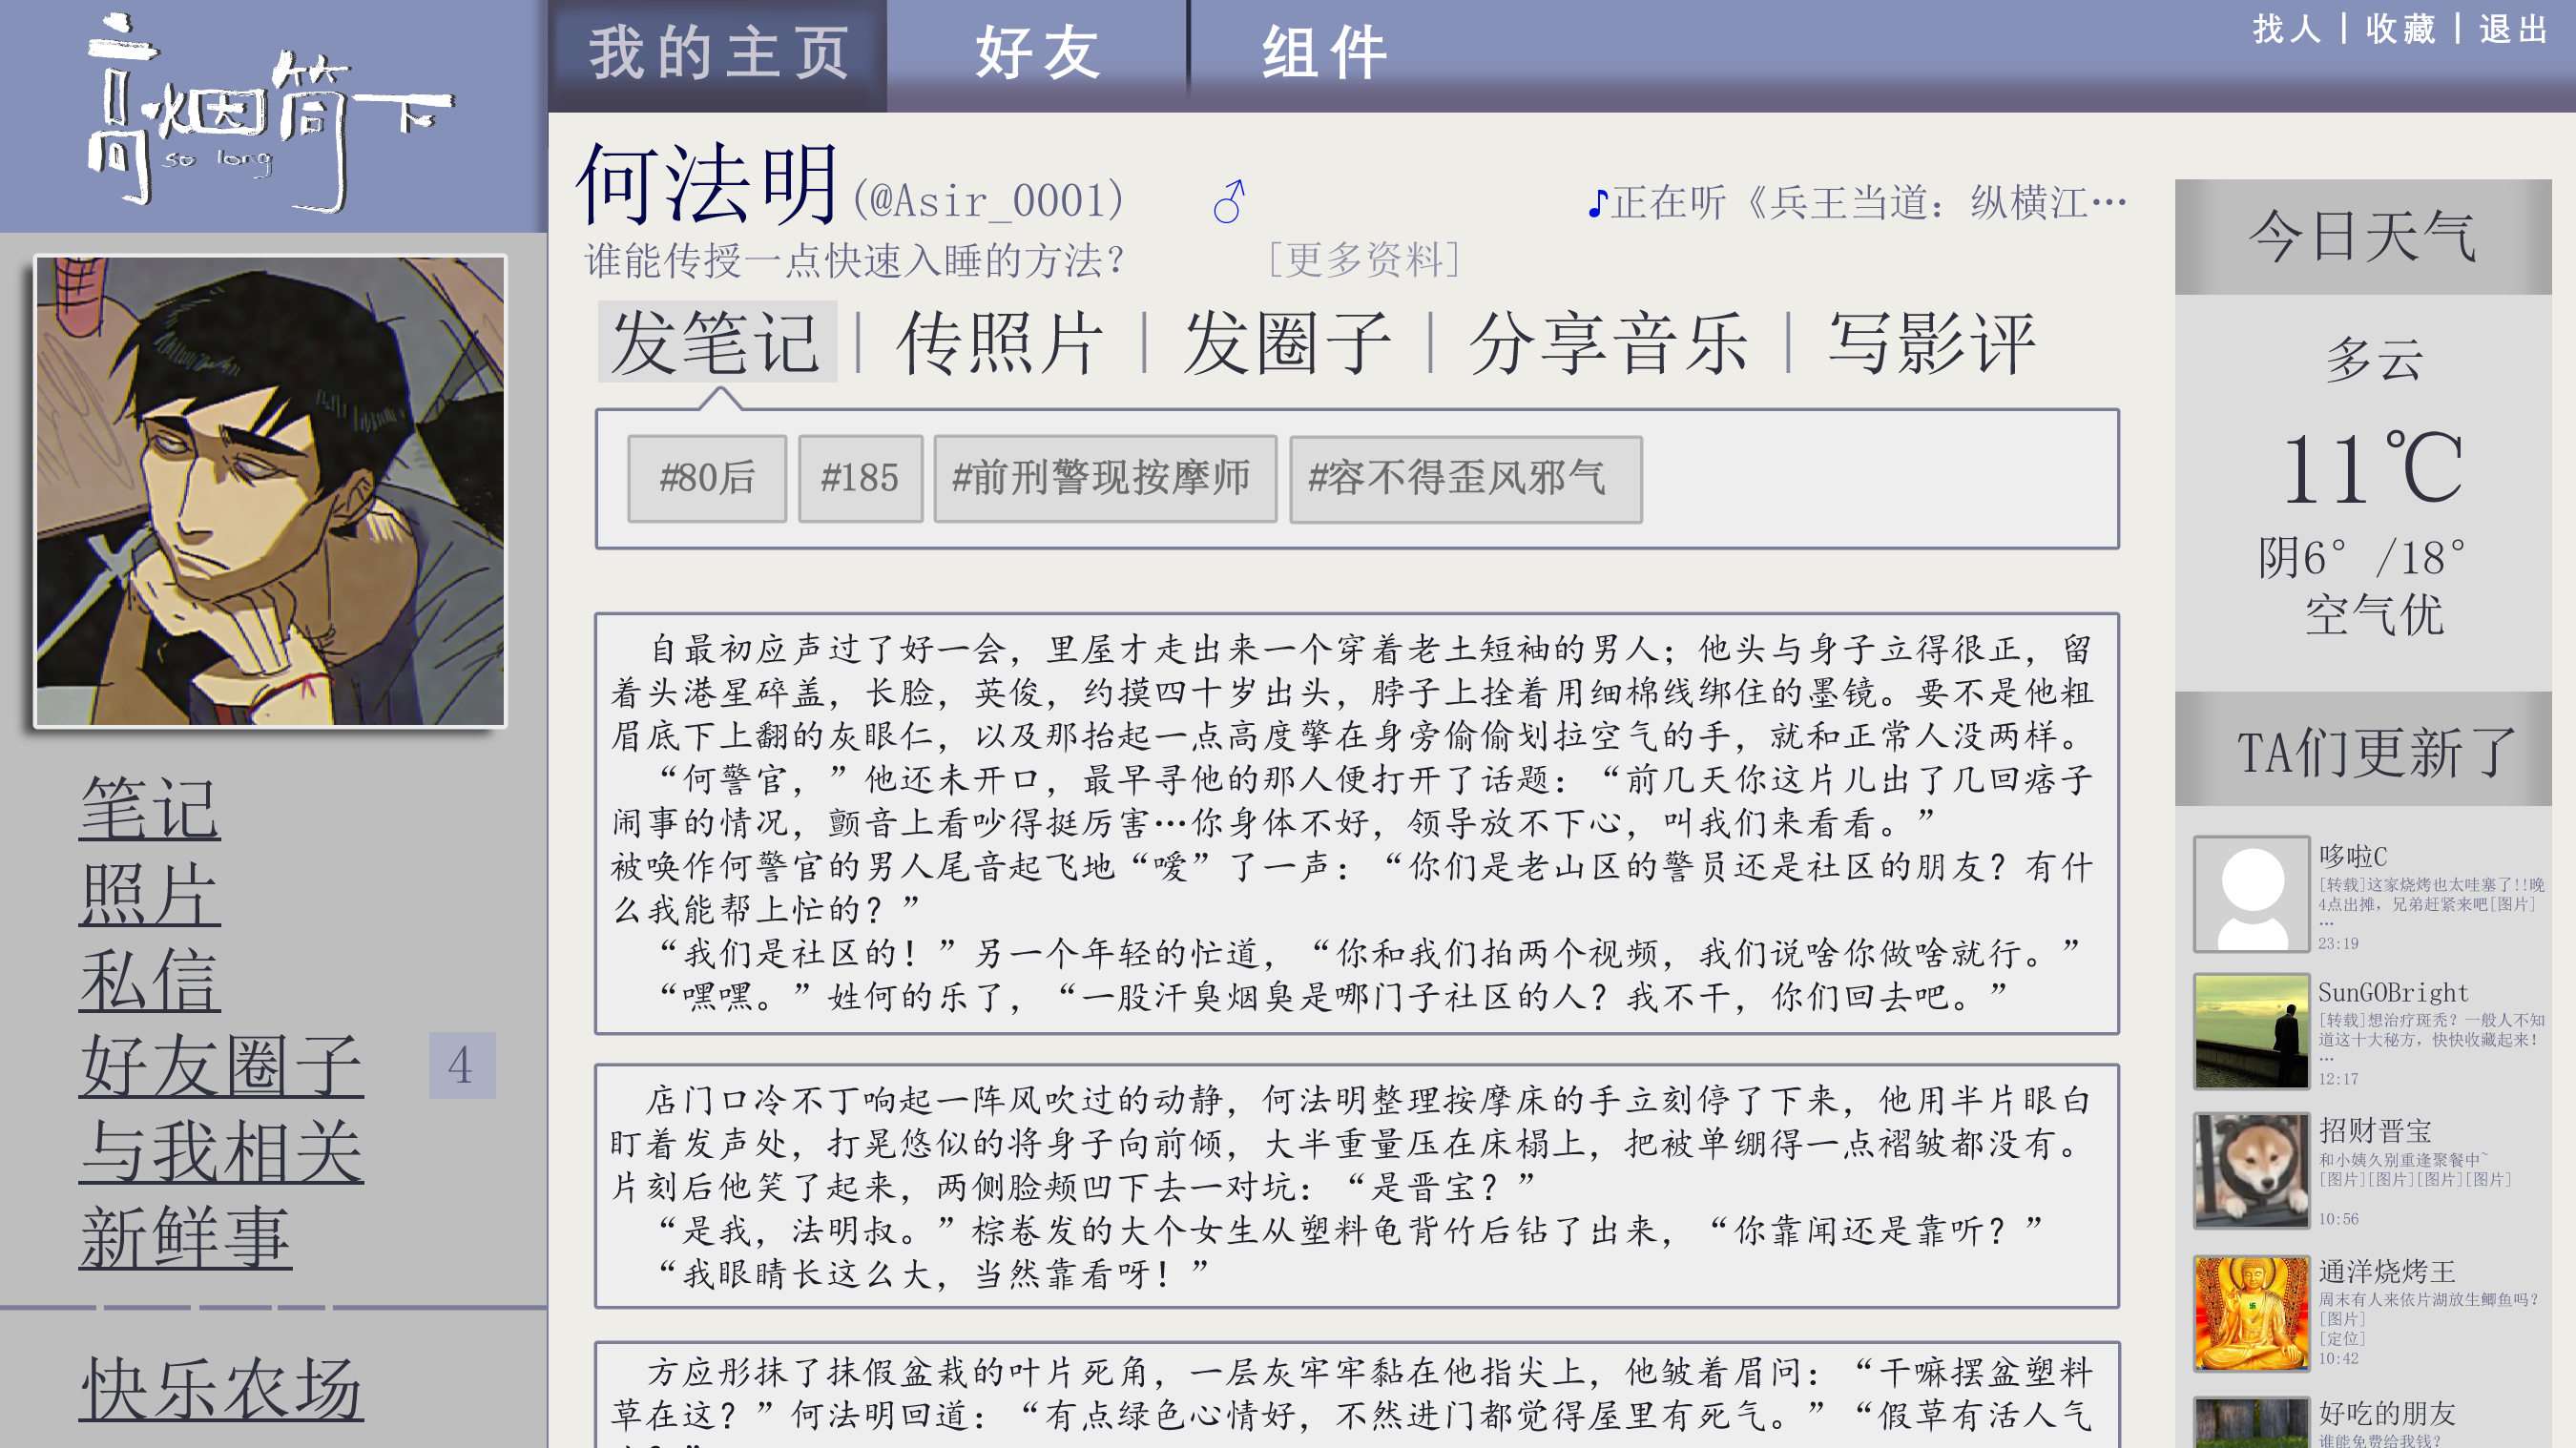Click the 好友圈子 notification badge 4
Screen dimensions: 2576x1448
(461, 1065)
